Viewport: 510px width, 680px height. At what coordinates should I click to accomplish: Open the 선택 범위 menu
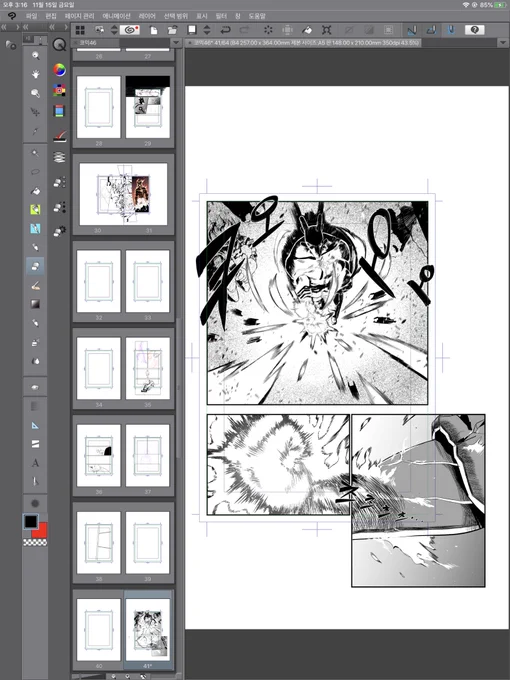[176, 16]
